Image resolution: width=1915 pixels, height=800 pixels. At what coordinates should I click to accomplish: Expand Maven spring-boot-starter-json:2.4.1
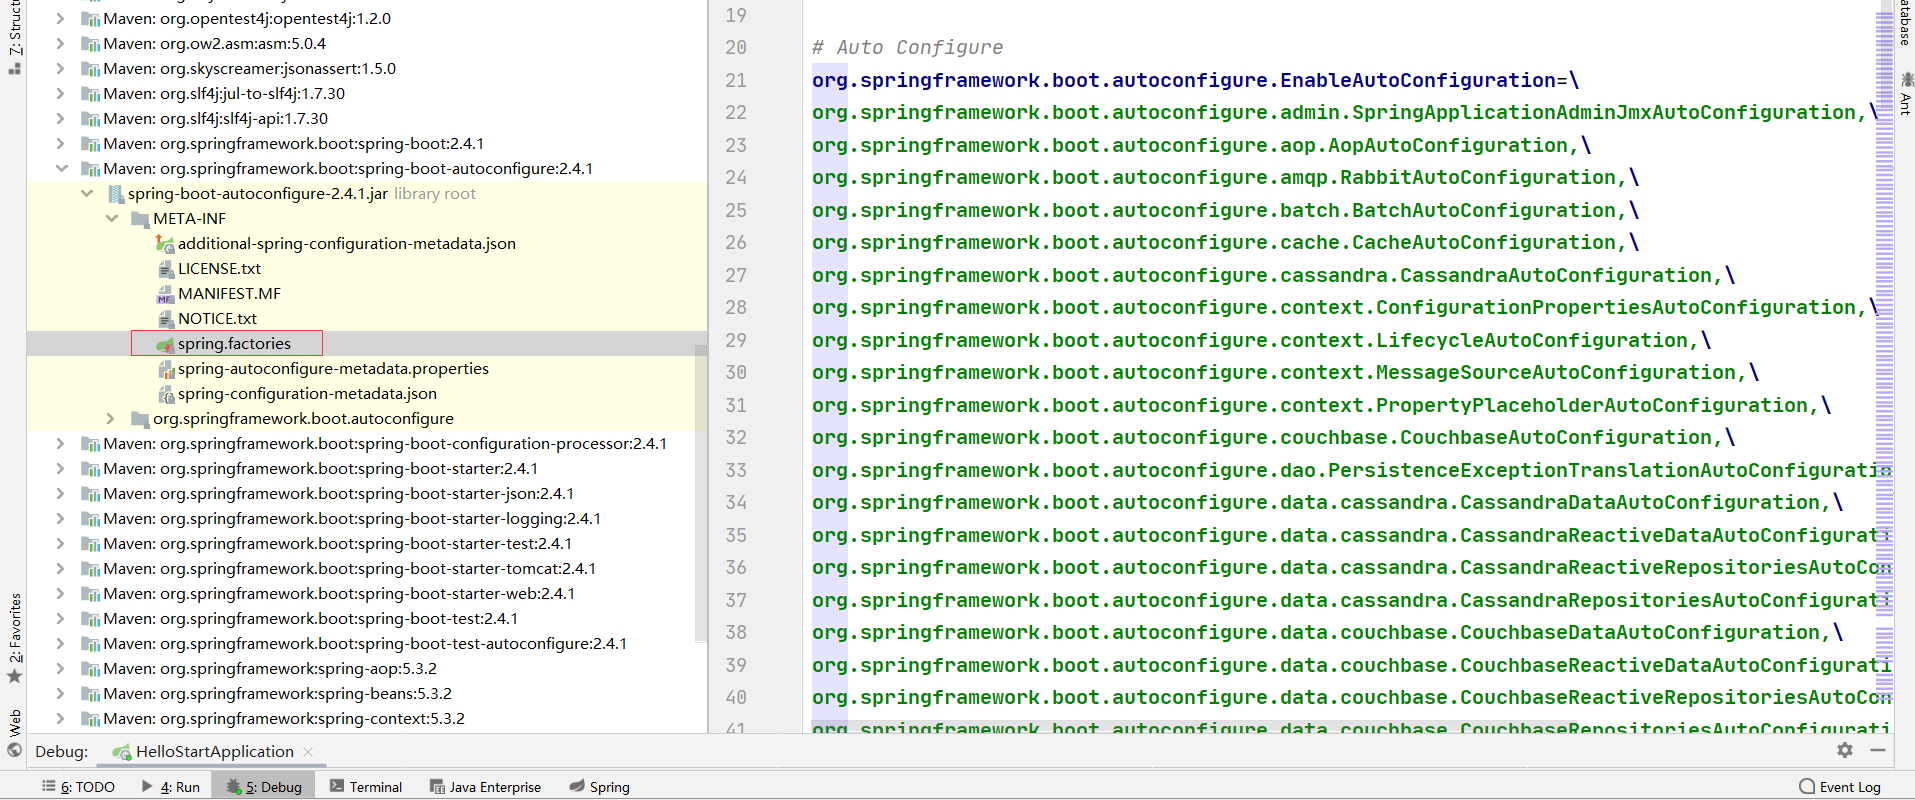point(62,494)
